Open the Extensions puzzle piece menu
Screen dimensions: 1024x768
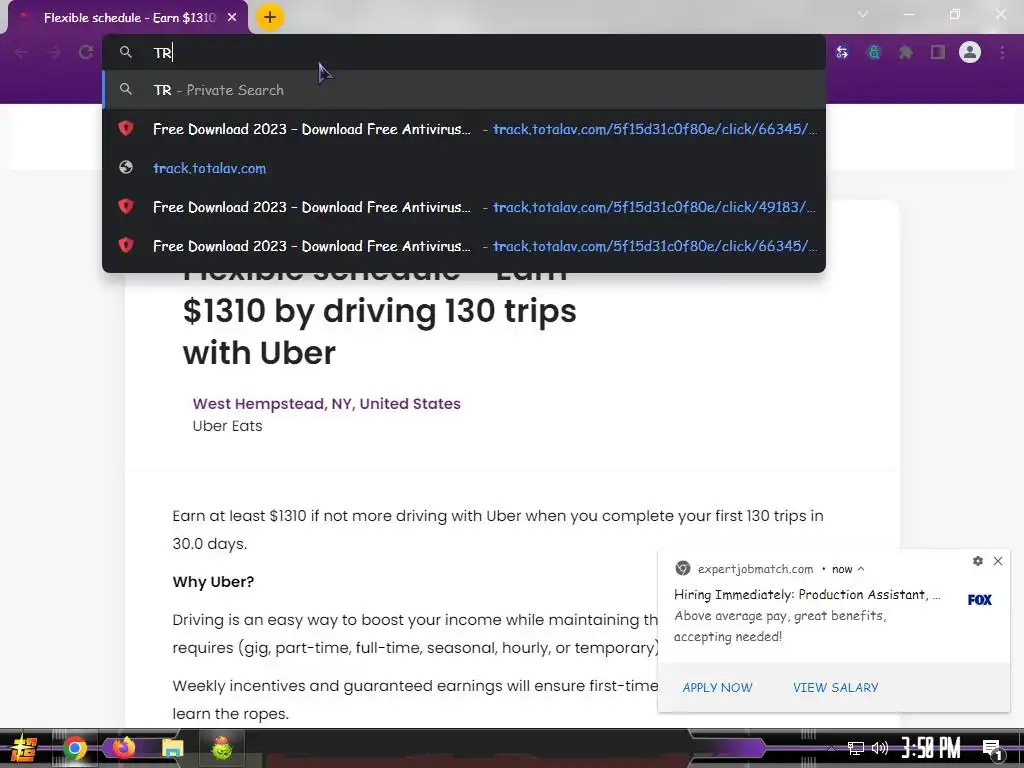click(906, 52)
